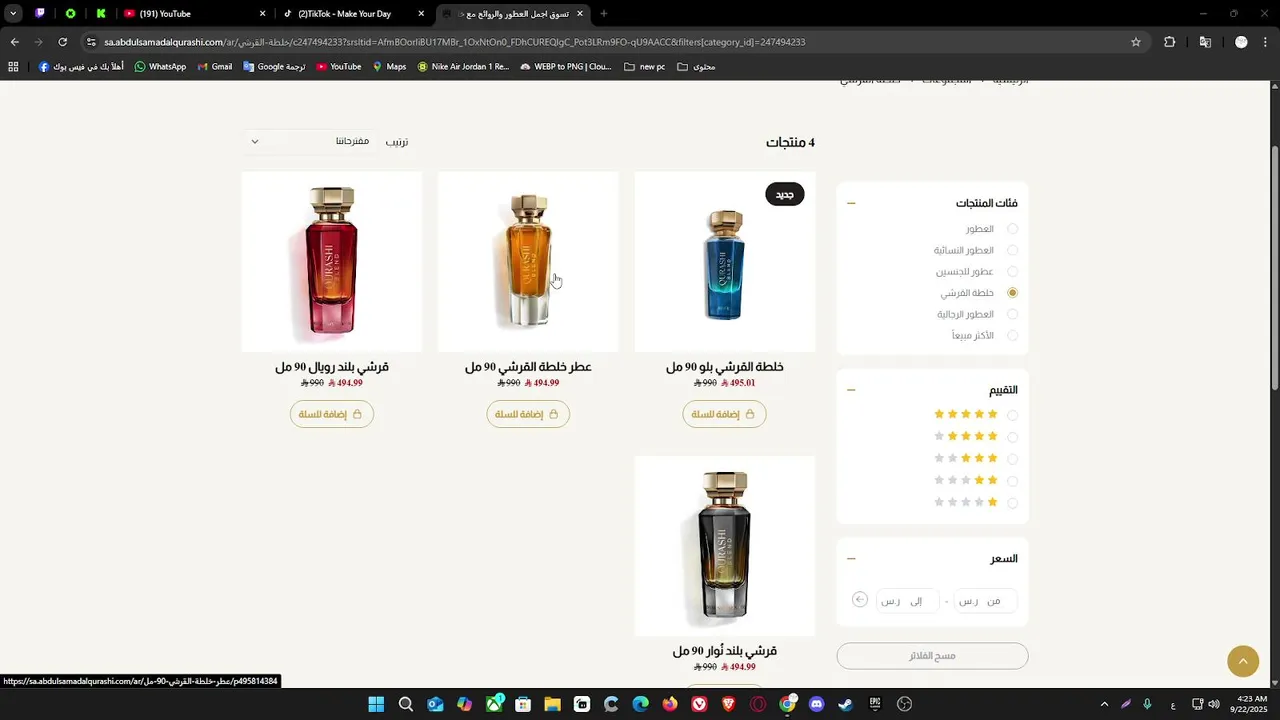1280x720 pixels.
Task: Open the قرشي بلند رويال product image
Action: pyautogui.click(x=332, y=262)
